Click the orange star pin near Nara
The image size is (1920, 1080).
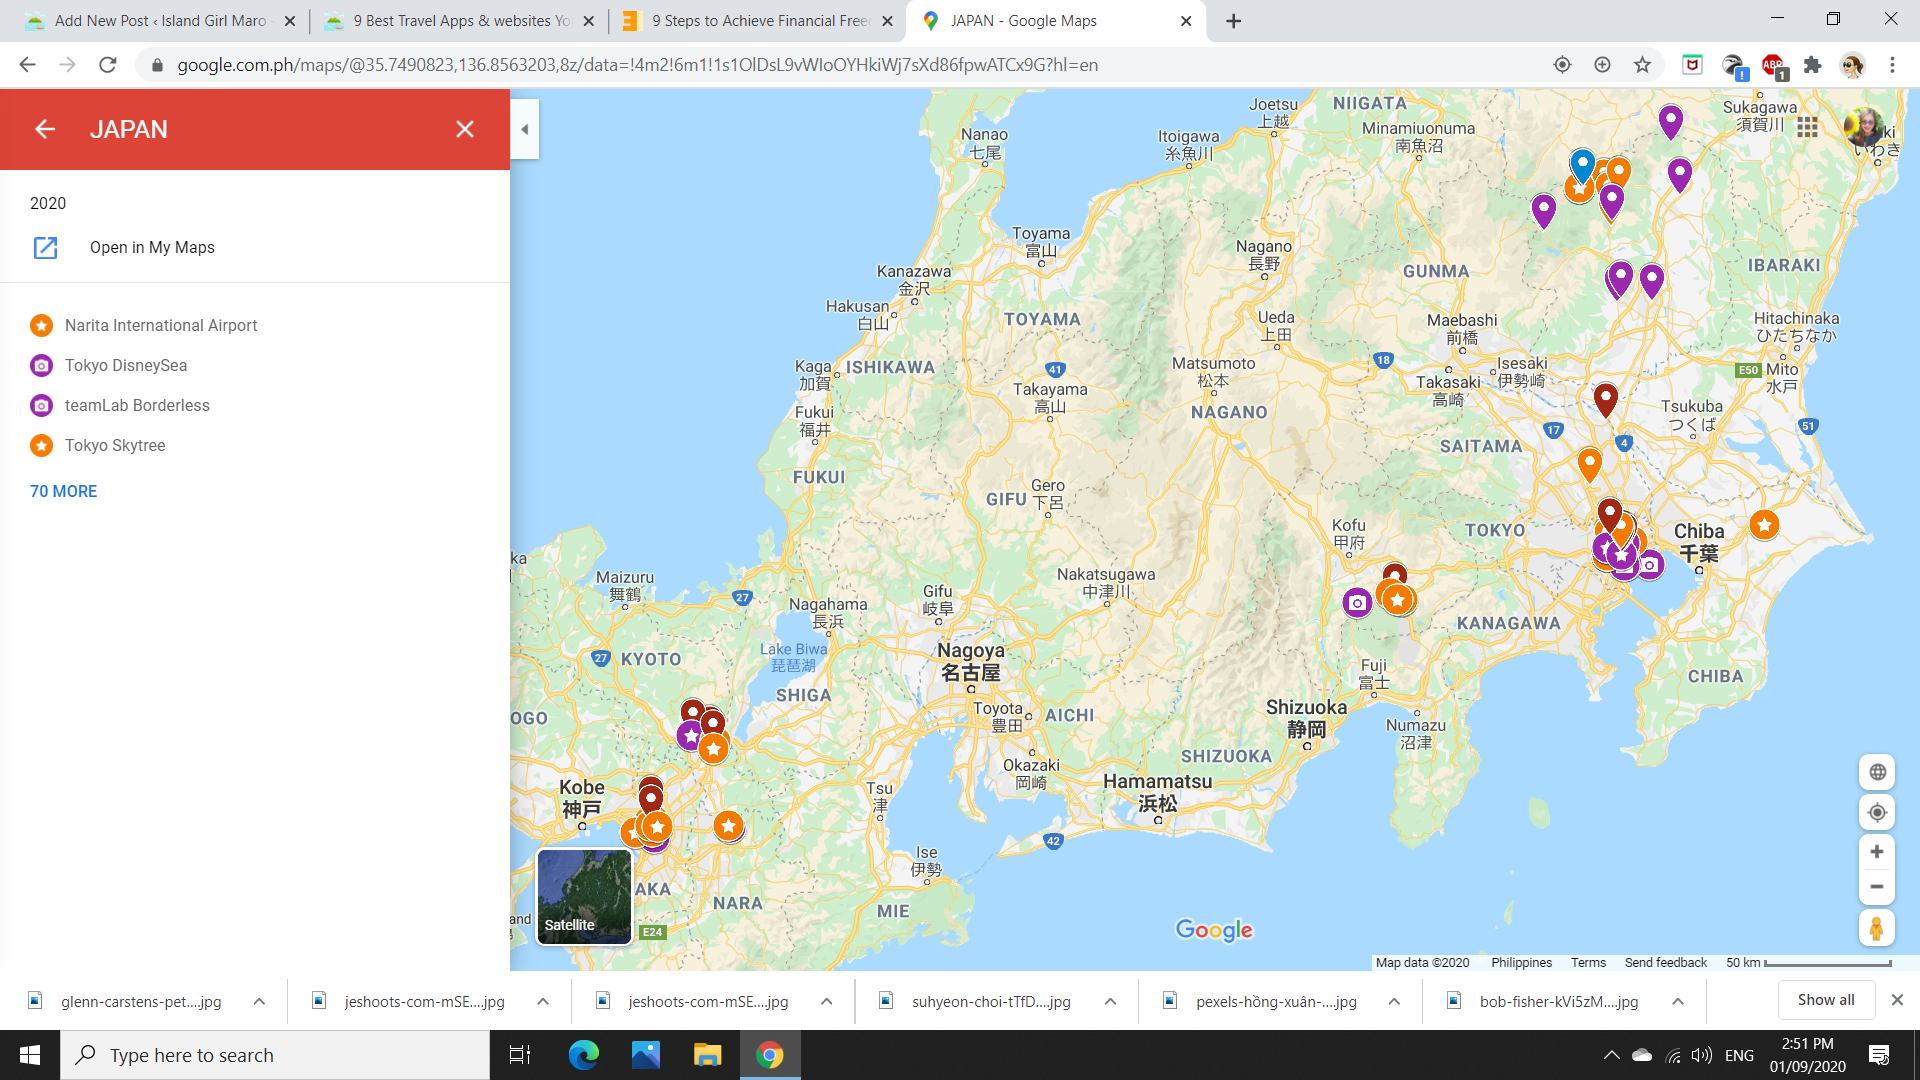pyautogui.click(x=728, y=826)
